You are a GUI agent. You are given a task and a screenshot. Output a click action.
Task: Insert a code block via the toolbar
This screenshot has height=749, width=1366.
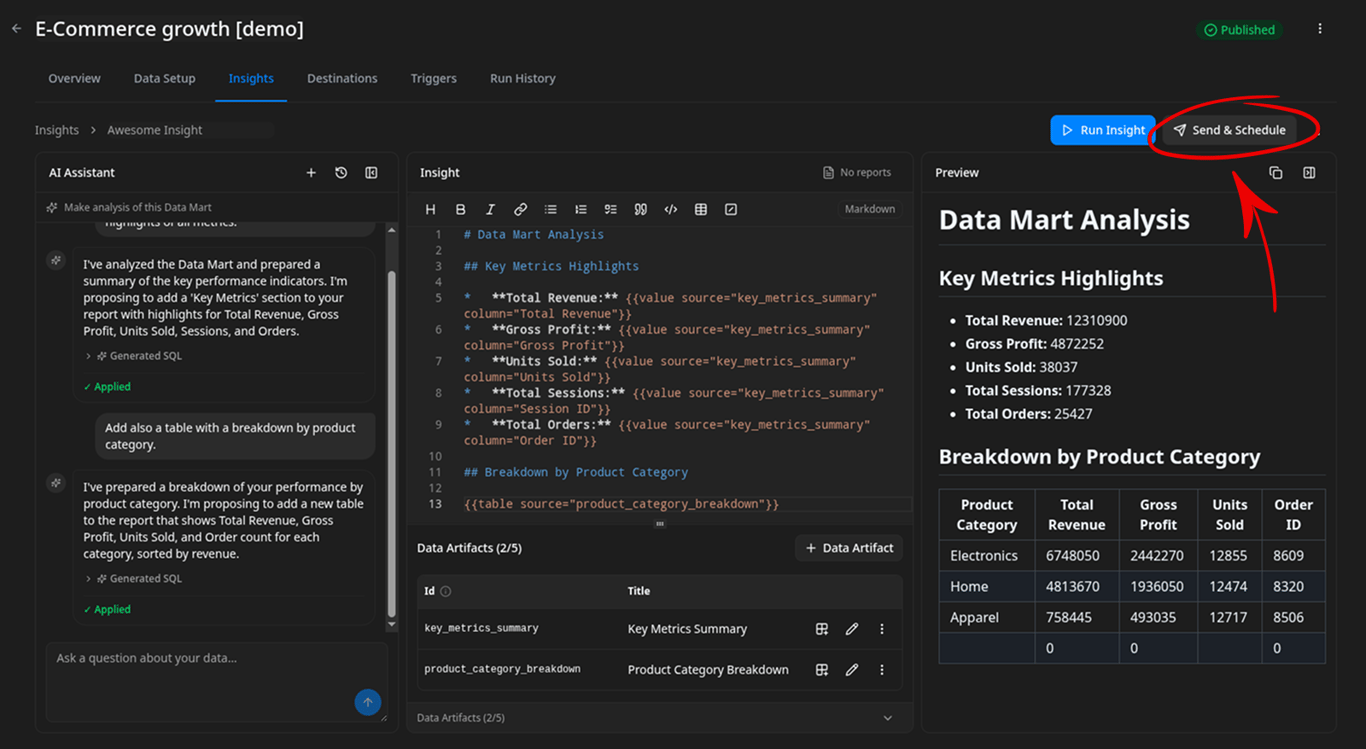[x=670, y=209]
